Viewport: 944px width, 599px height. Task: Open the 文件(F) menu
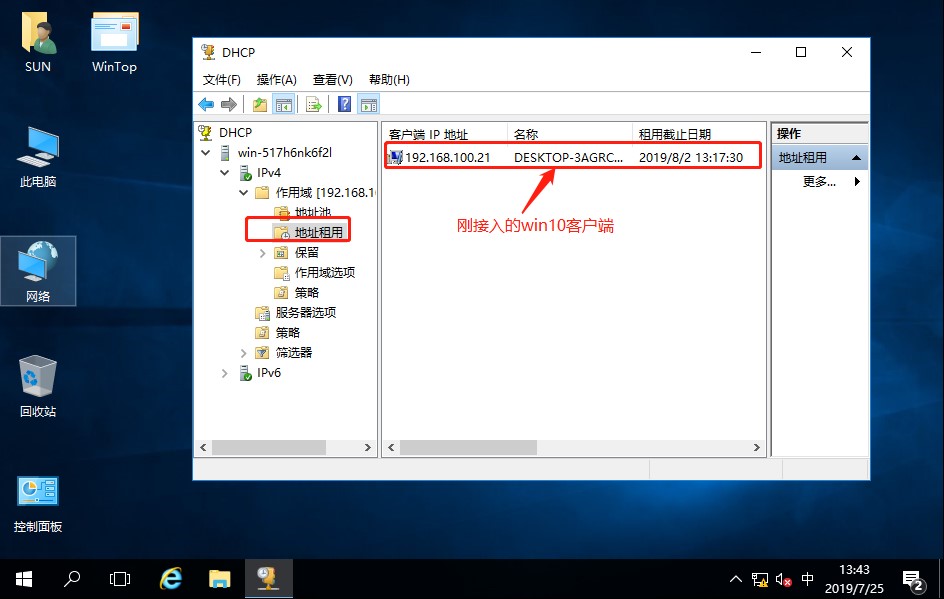[x=222, y=79]
